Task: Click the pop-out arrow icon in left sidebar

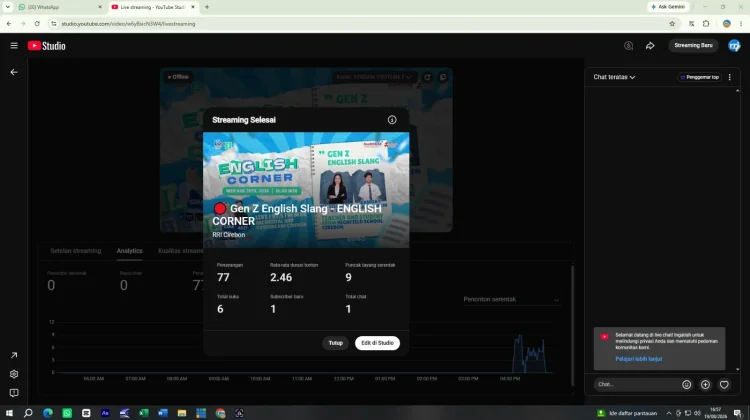Action: point(14,355)
